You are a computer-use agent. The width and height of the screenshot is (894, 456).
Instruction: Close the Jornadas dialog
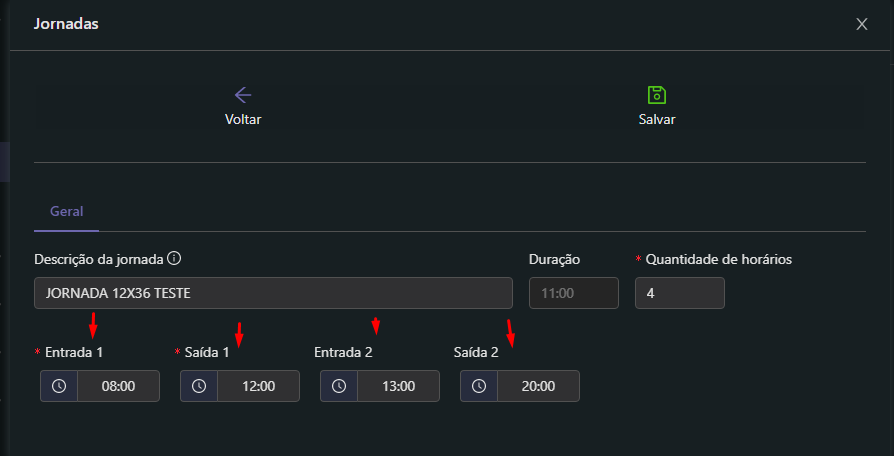pos(862,24)
